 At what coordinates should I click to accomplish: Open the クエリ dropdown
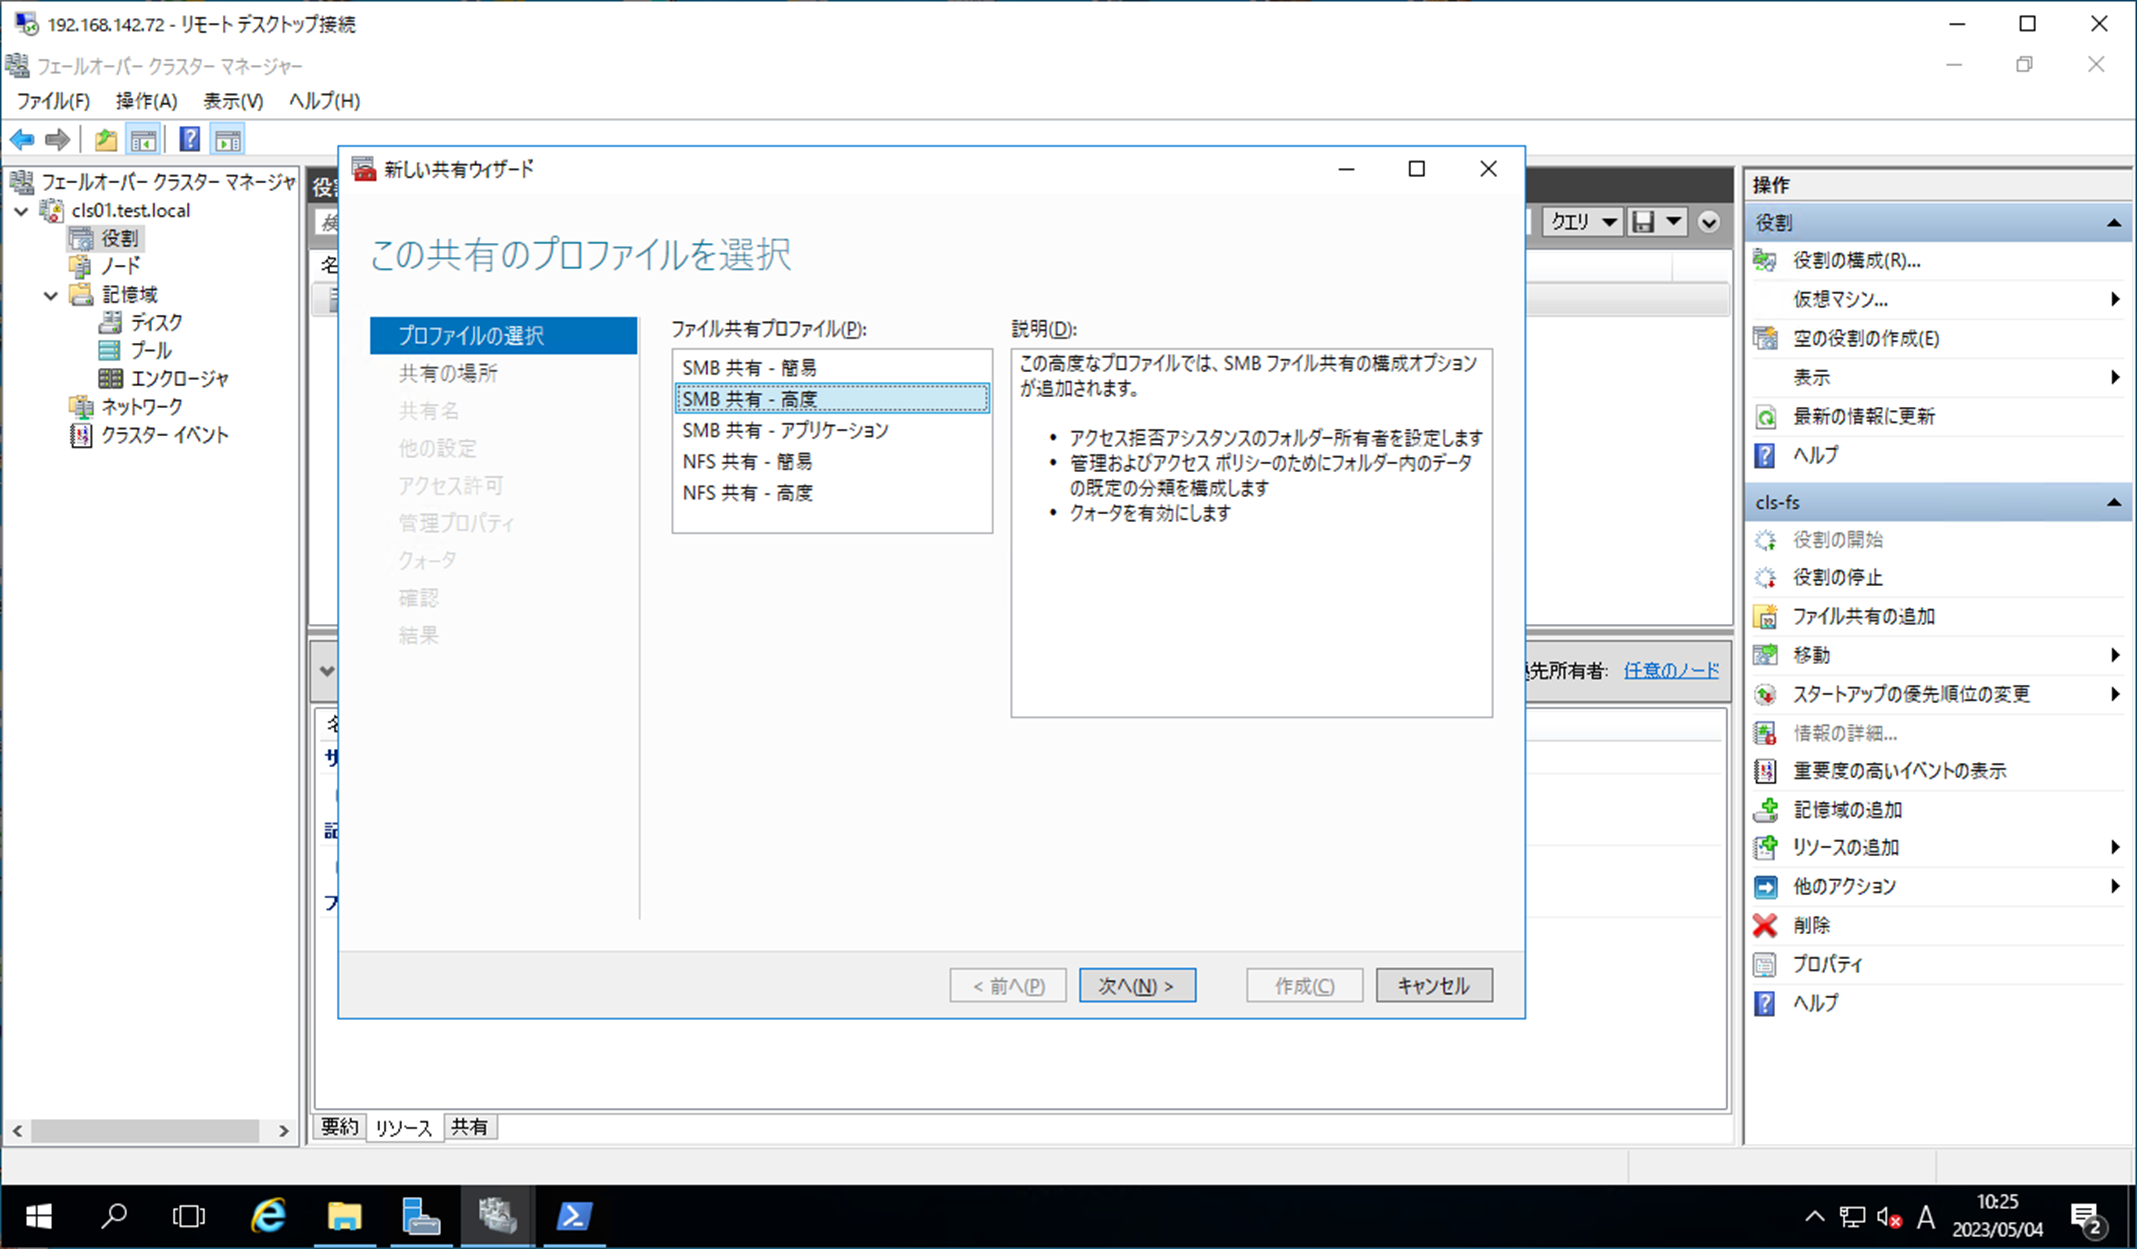pos(1584,222)
